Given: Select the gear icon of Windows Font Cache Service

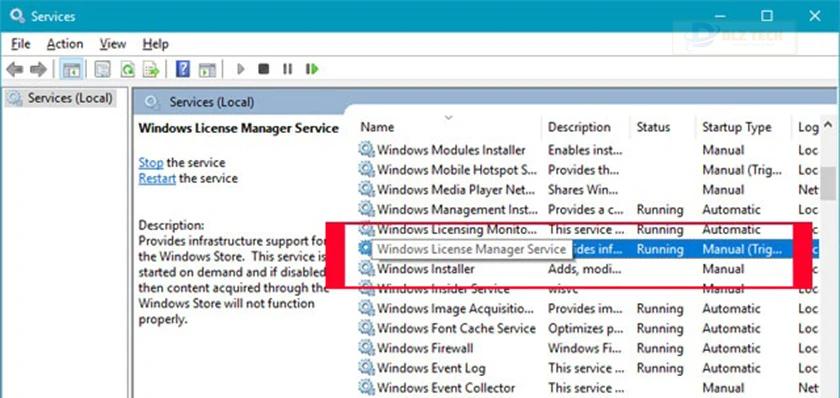Looking at the screenshot, I should [366, 328].
